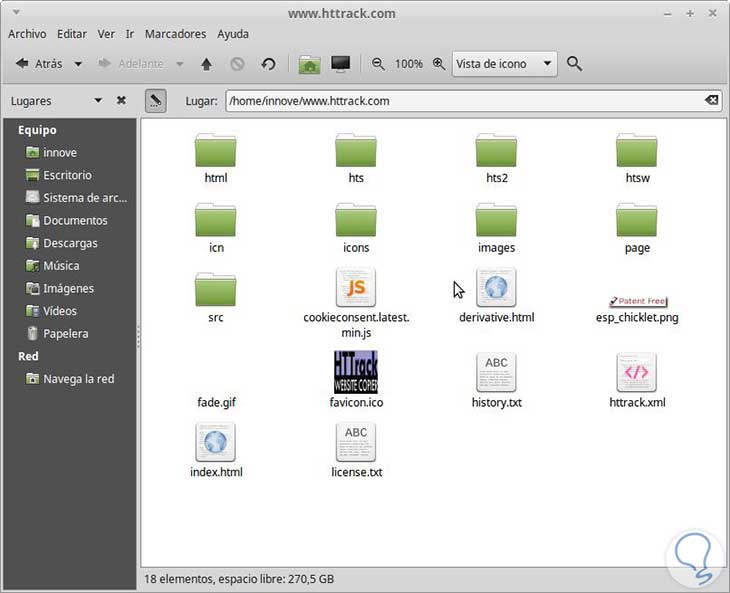The height and width of the screenshot is (593, 730).
Task: Select the fade.gif file label
Action: tap(216, 402)
